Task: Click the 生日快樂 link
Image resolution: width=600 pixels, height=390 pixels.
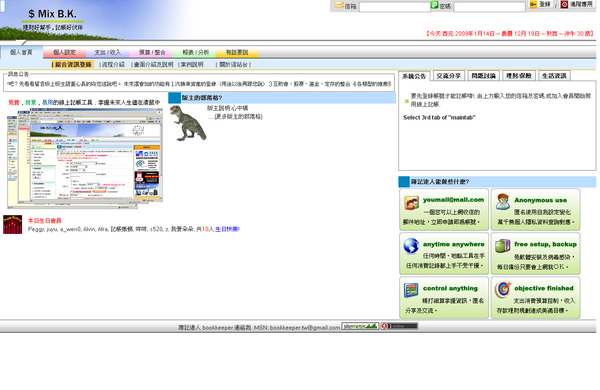Action: [227, 229]
